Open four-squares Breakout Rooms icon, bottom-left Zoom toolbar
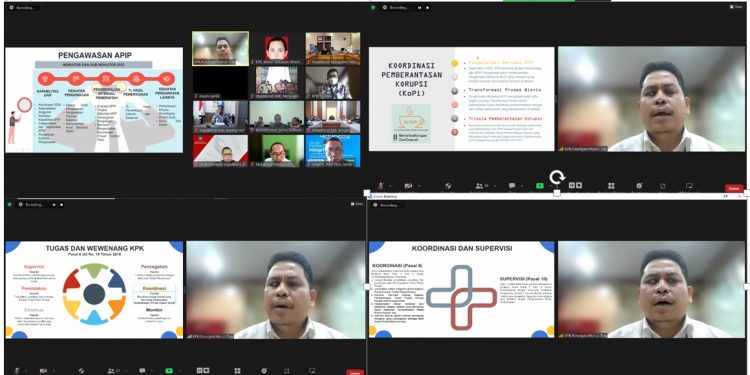Image resolution: width=750 pixels, height=375 pixels. pos(237,371)
